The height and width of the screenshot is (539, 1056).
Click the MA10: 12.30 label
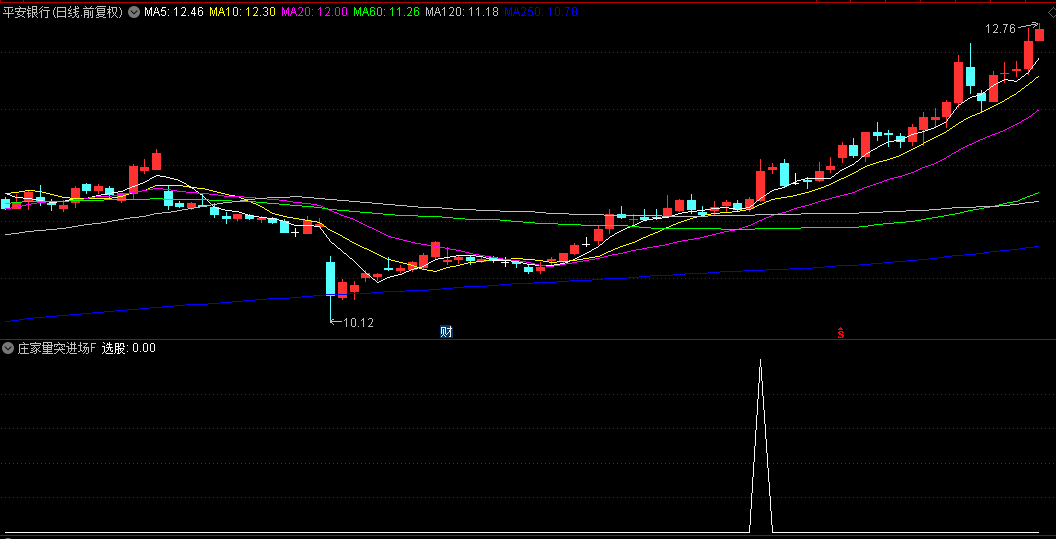(242, 11)
